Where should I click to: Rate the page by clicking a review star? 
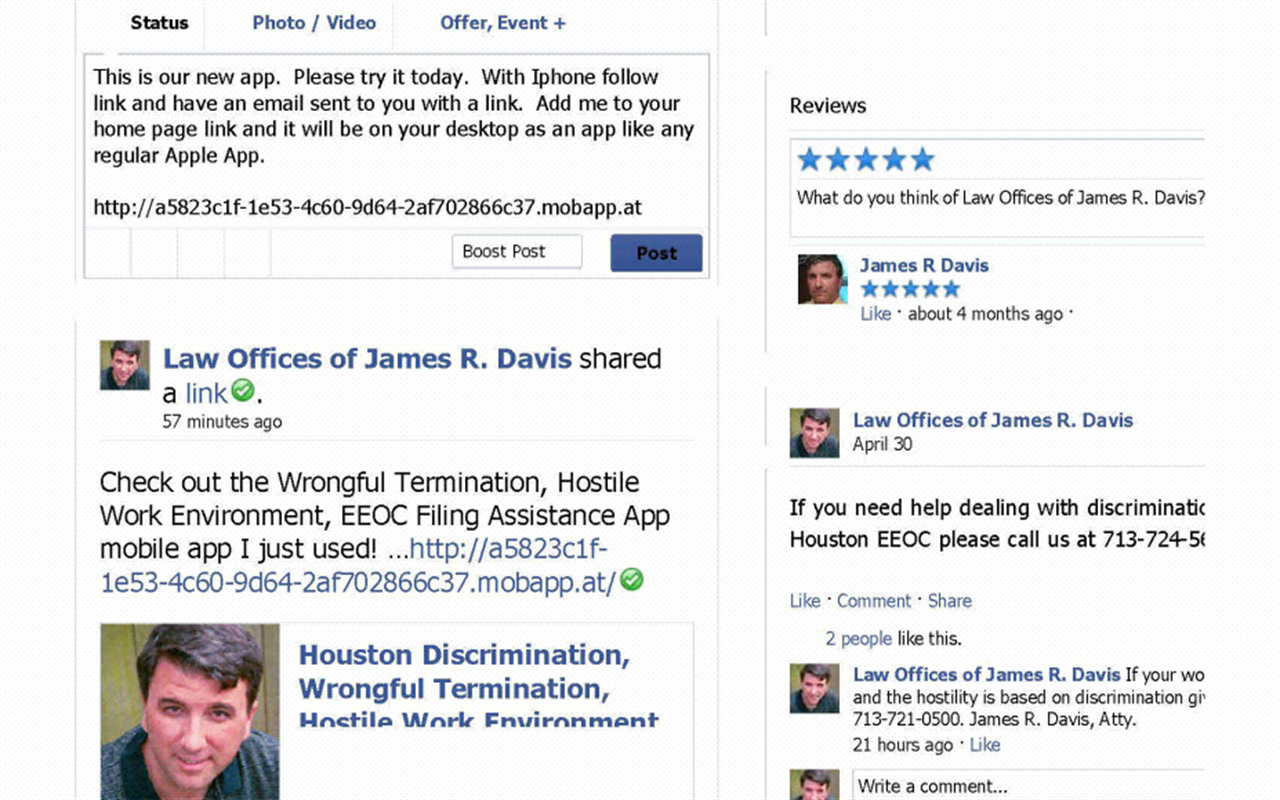pyautogui.click(x=865, y=158)
